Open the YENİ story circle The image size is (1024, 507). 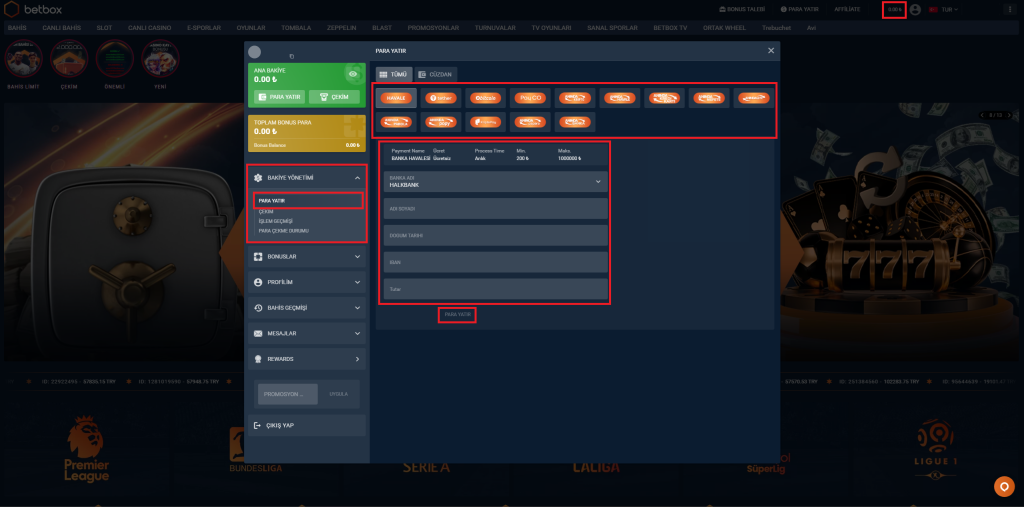(160, 59)
